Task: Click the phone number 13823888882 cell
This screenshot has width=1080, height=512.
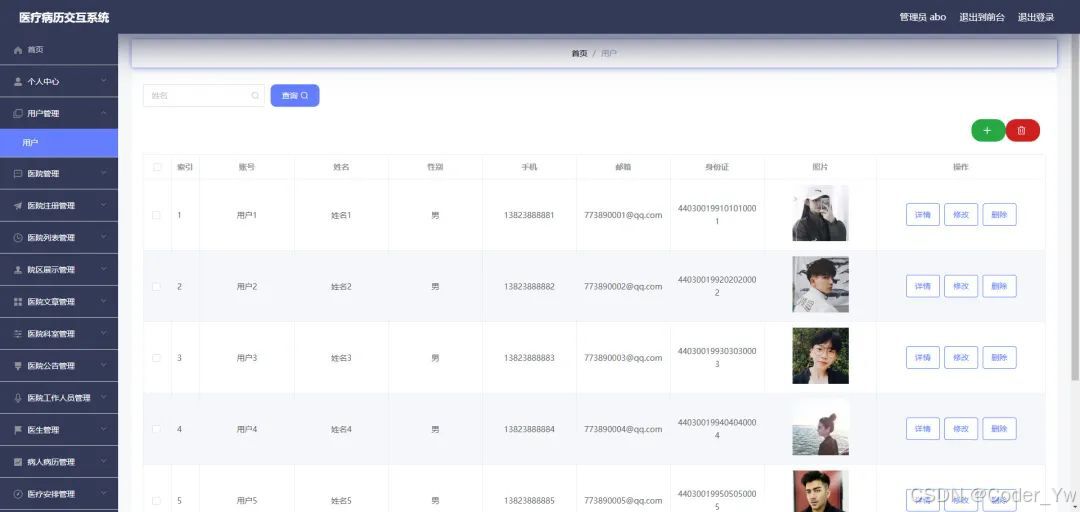Action: click(x=529, y=287)
